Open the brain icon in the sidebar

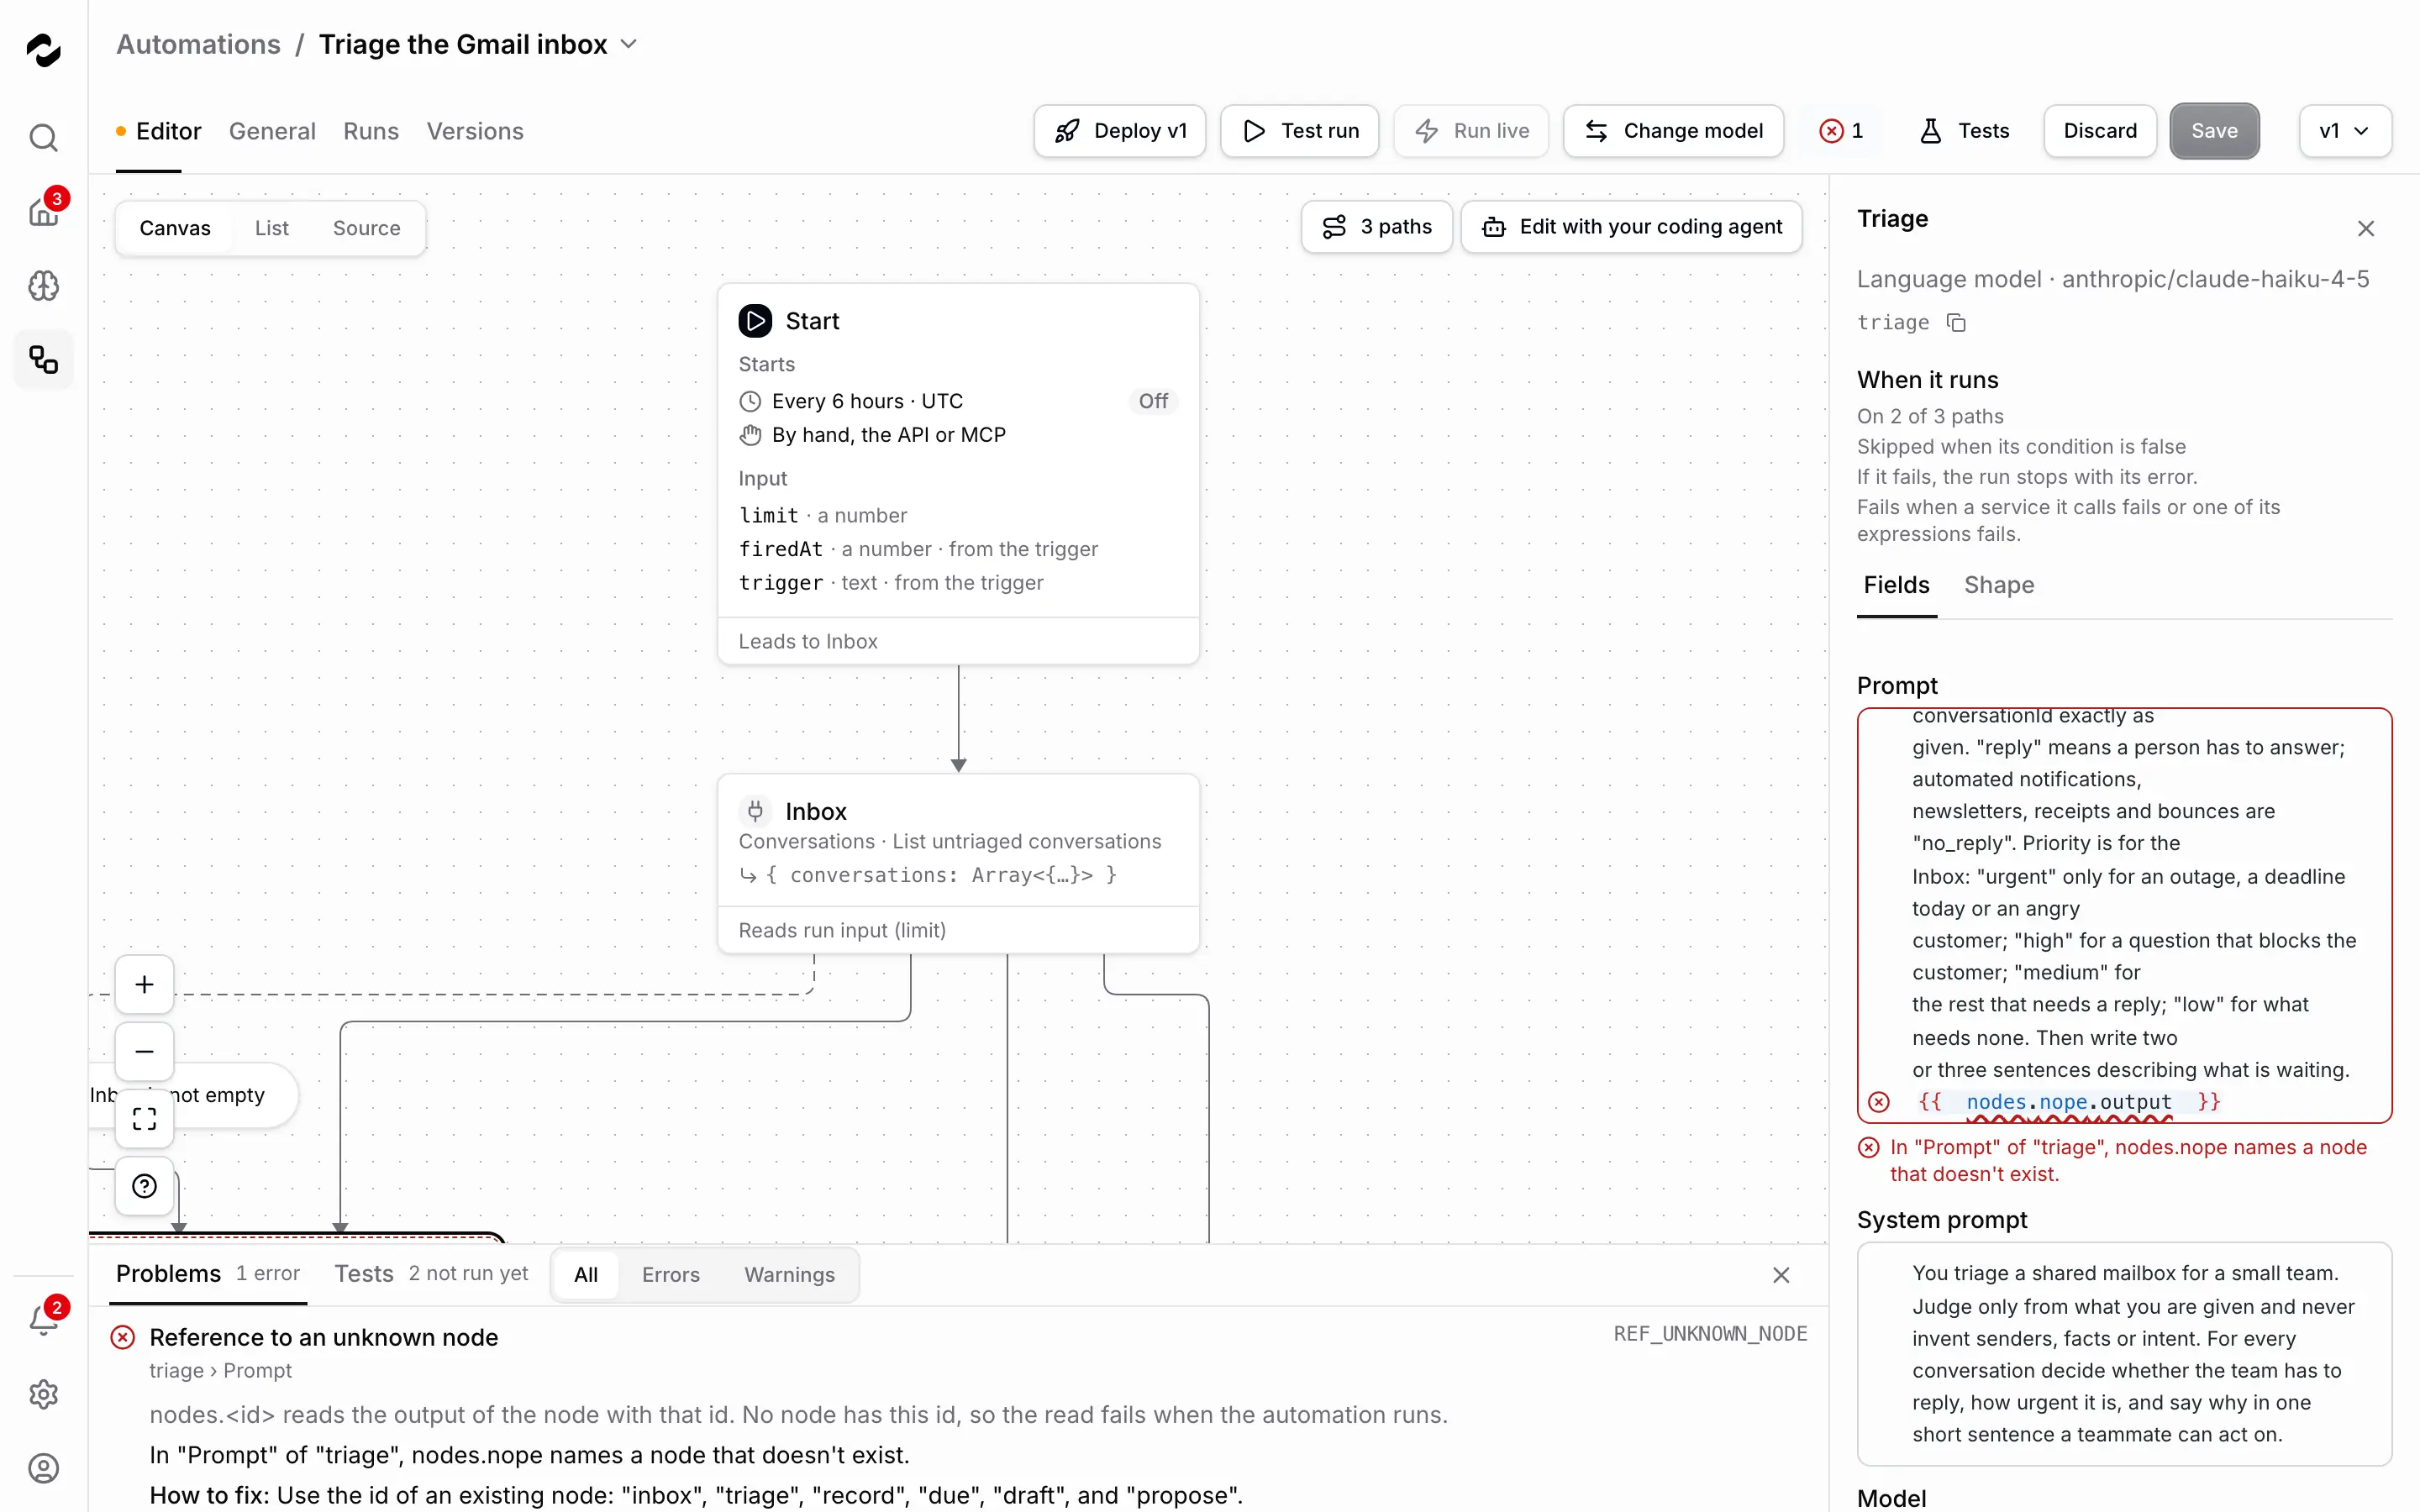coord(43,286)
